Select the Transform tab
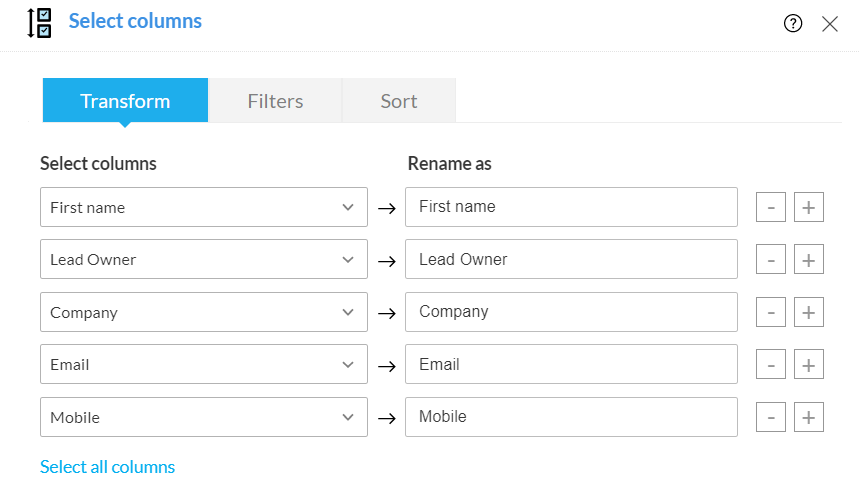The height and width of the screenshot is (497, 859). (125, 101)
